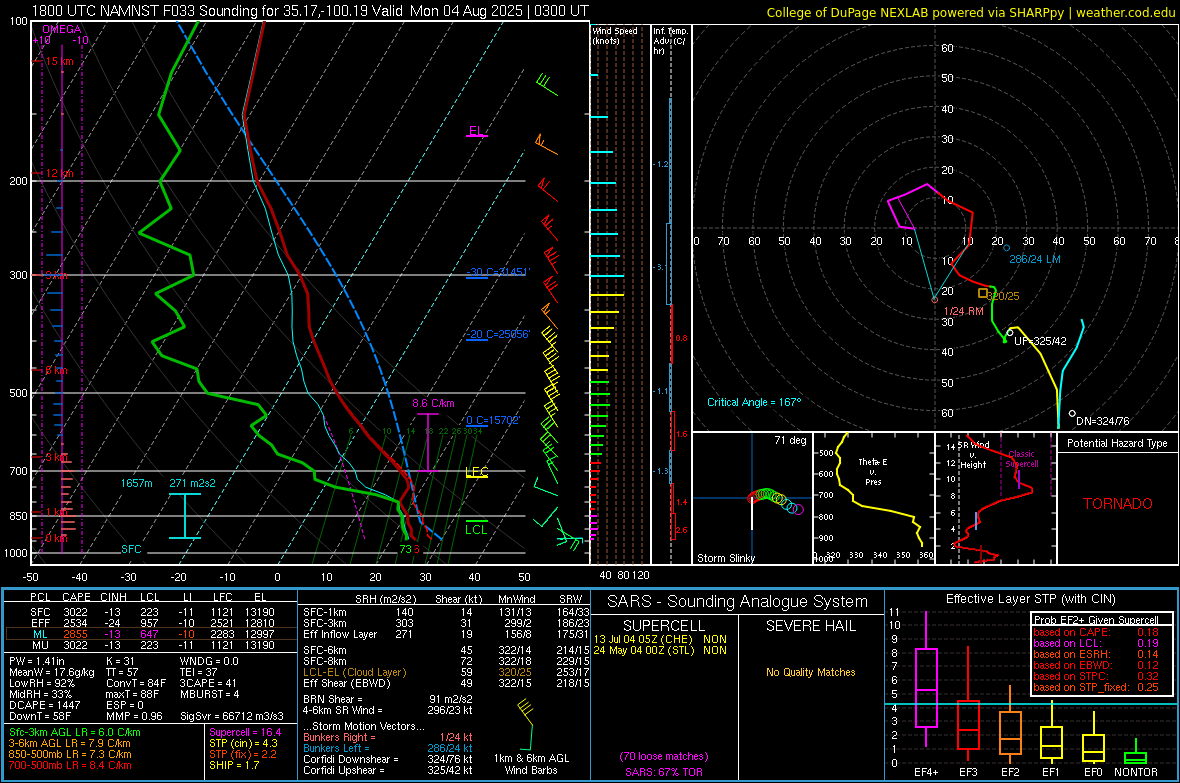Click the BRN Shear = 91 m2/s2 line
This screenshot has width=1180, height=783.
point(388,699)
